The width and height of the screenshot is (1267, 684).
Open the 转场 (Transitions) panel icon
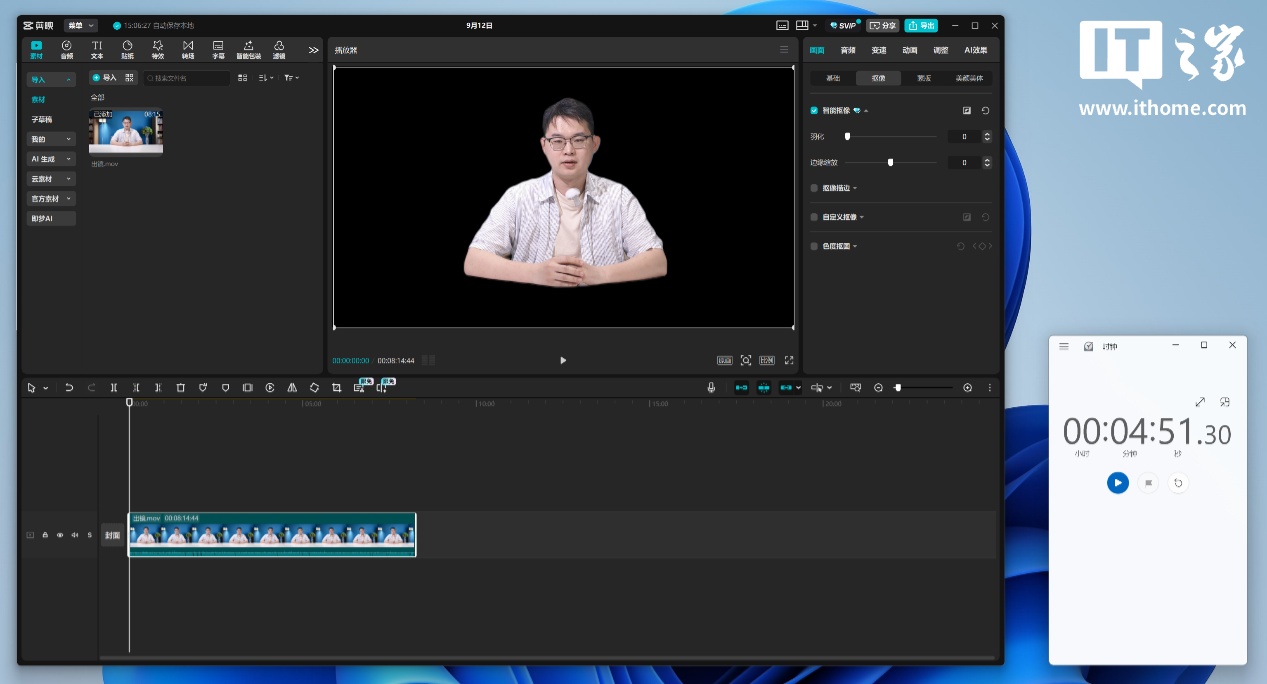pyautogui.click(x=188, y=49)
